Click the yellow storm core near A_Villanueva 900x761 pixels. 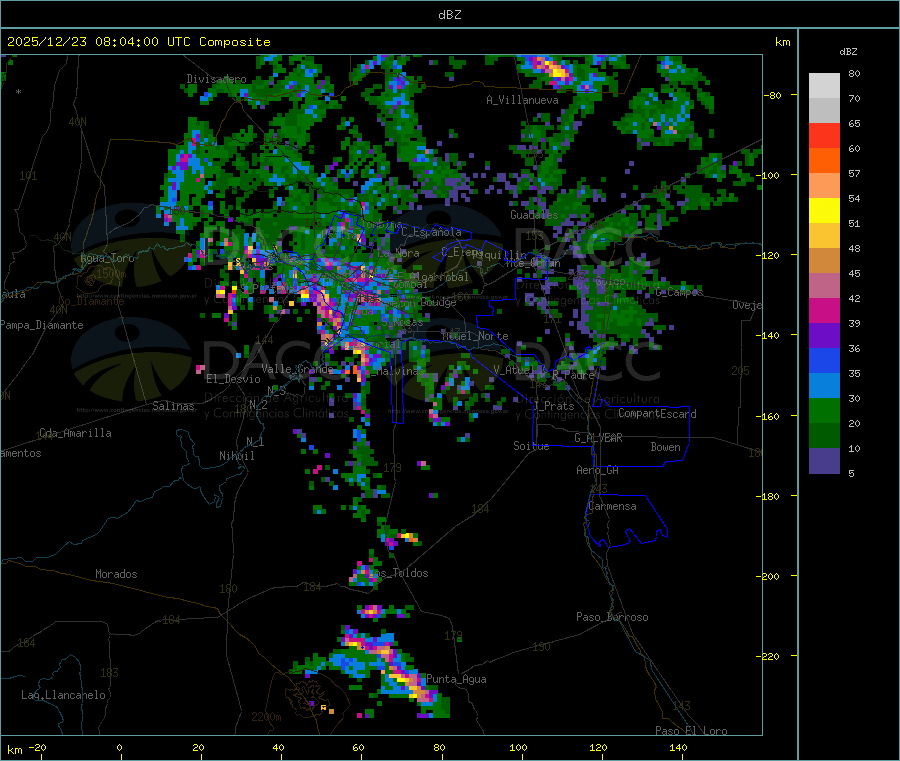point(554,71)
